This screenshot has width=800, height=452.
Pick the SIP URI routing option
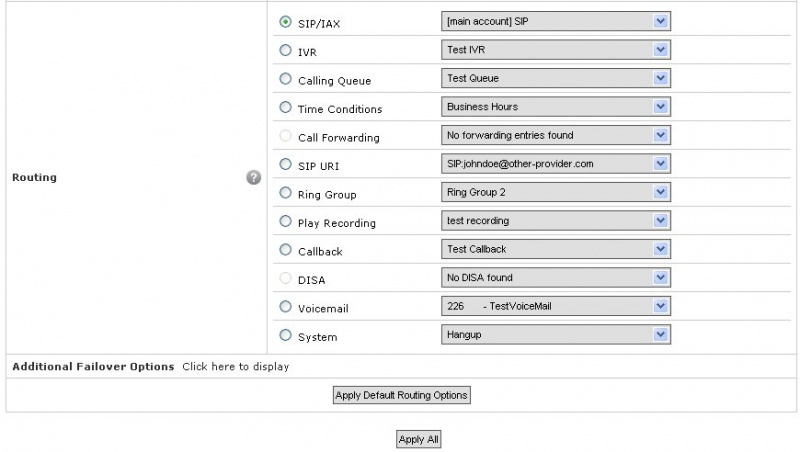click(x=285, y=164)
